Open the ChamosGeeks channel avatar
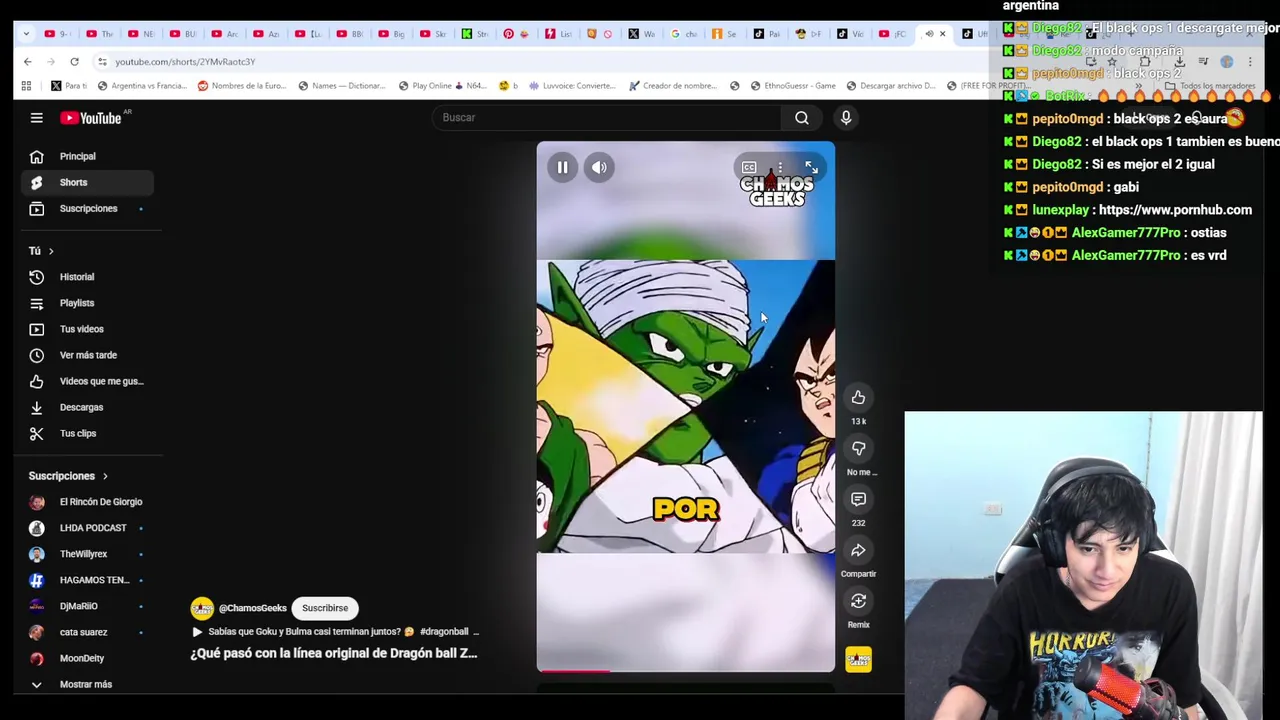 [x=202, y=608]
